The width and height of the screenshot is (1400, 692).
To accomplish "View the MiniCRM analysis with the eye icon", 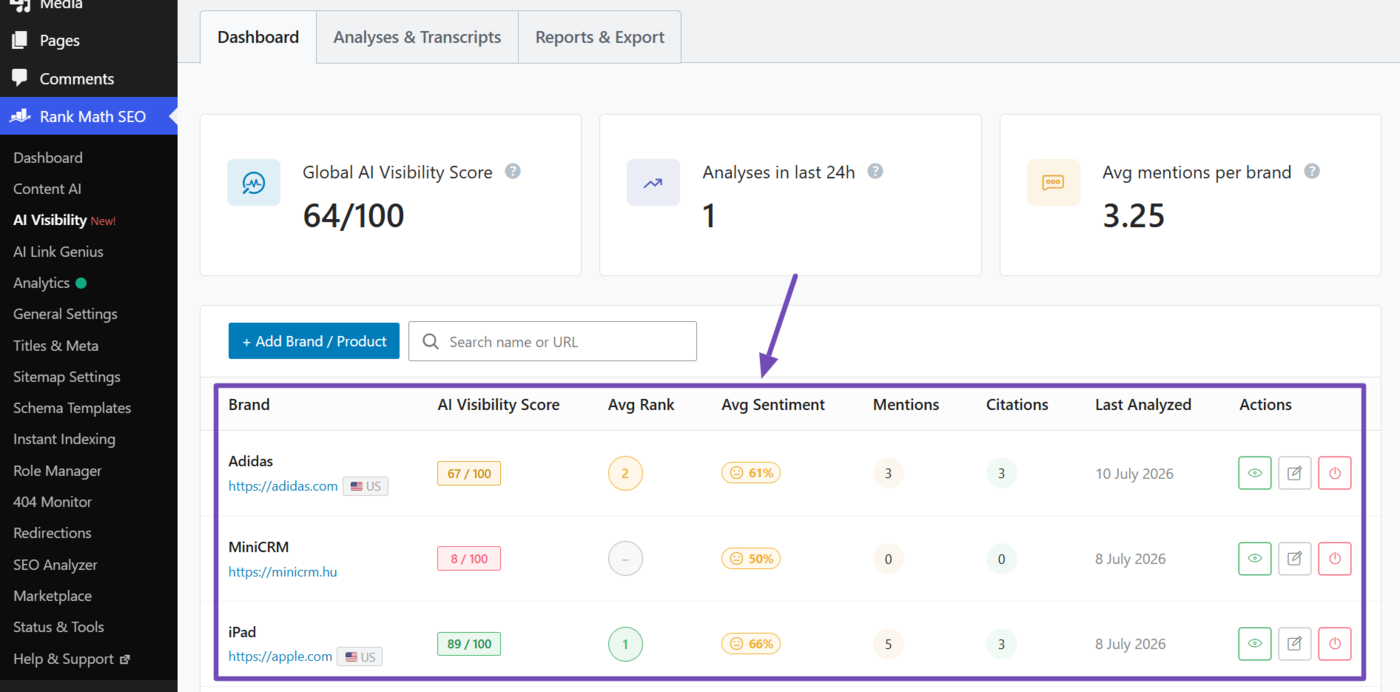I will (1254, 558).
